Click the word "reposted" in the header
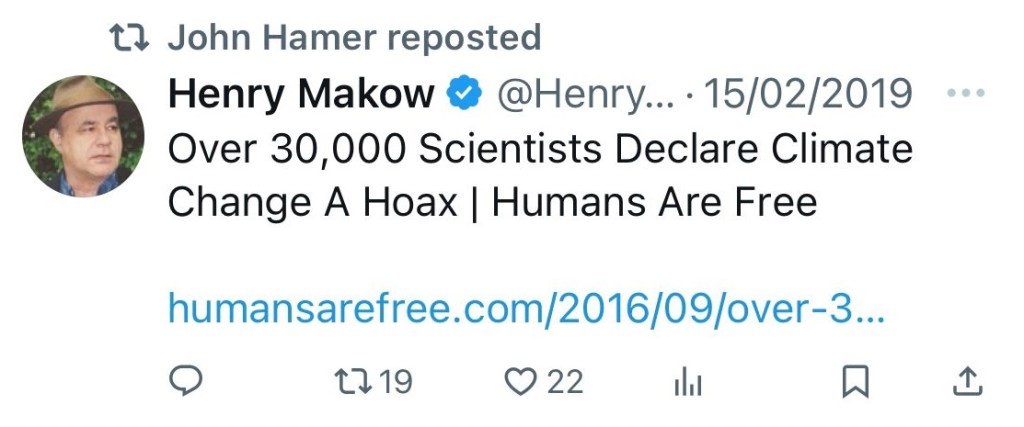The width and height of the screenshot is (1024, 427). (463, 39)
